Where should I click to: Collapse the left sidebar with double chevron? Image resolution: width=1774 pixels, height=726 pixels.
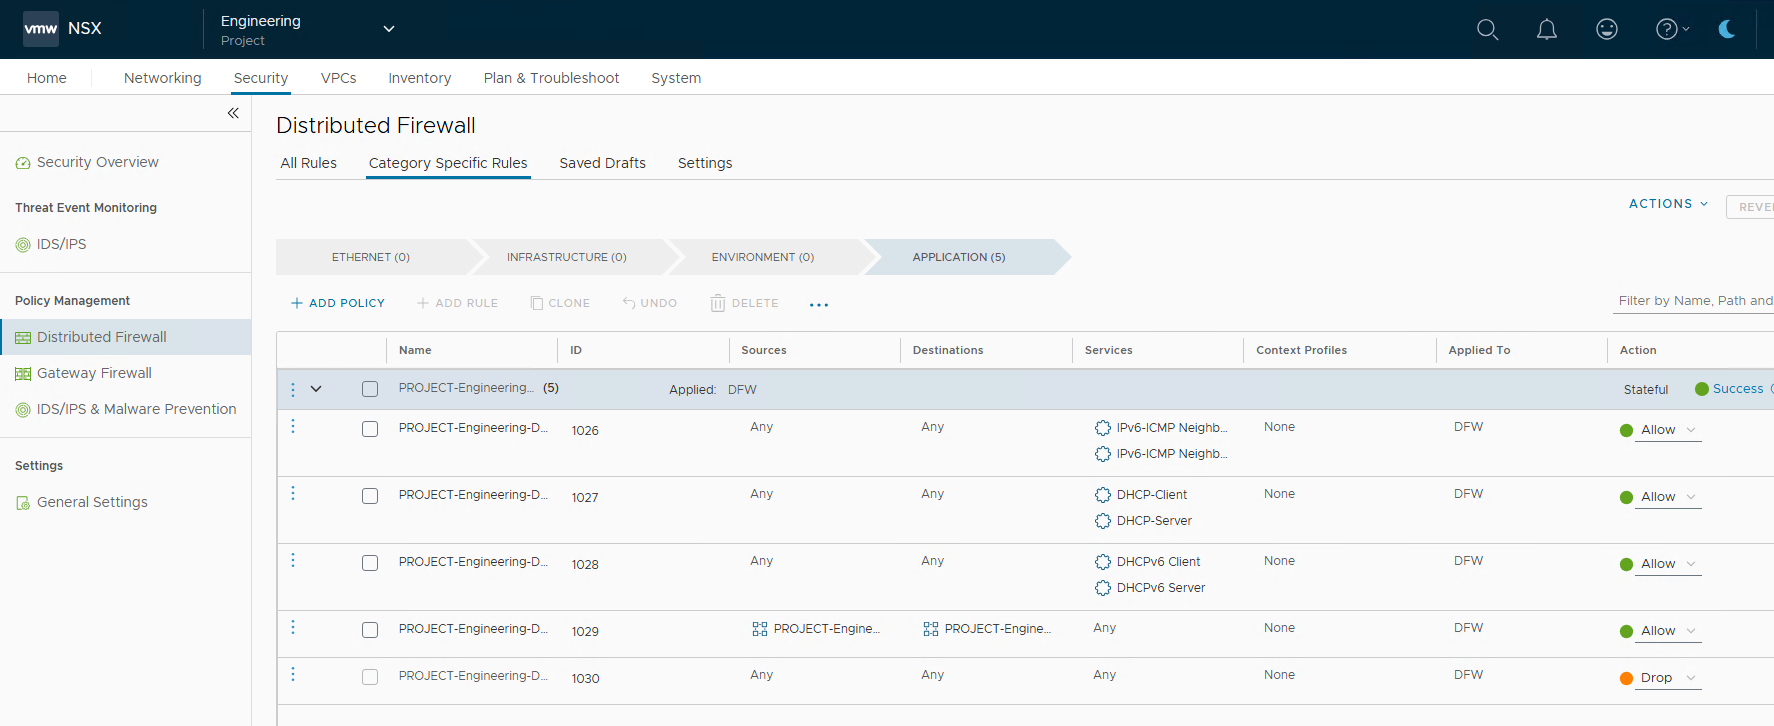click(233, 113)
